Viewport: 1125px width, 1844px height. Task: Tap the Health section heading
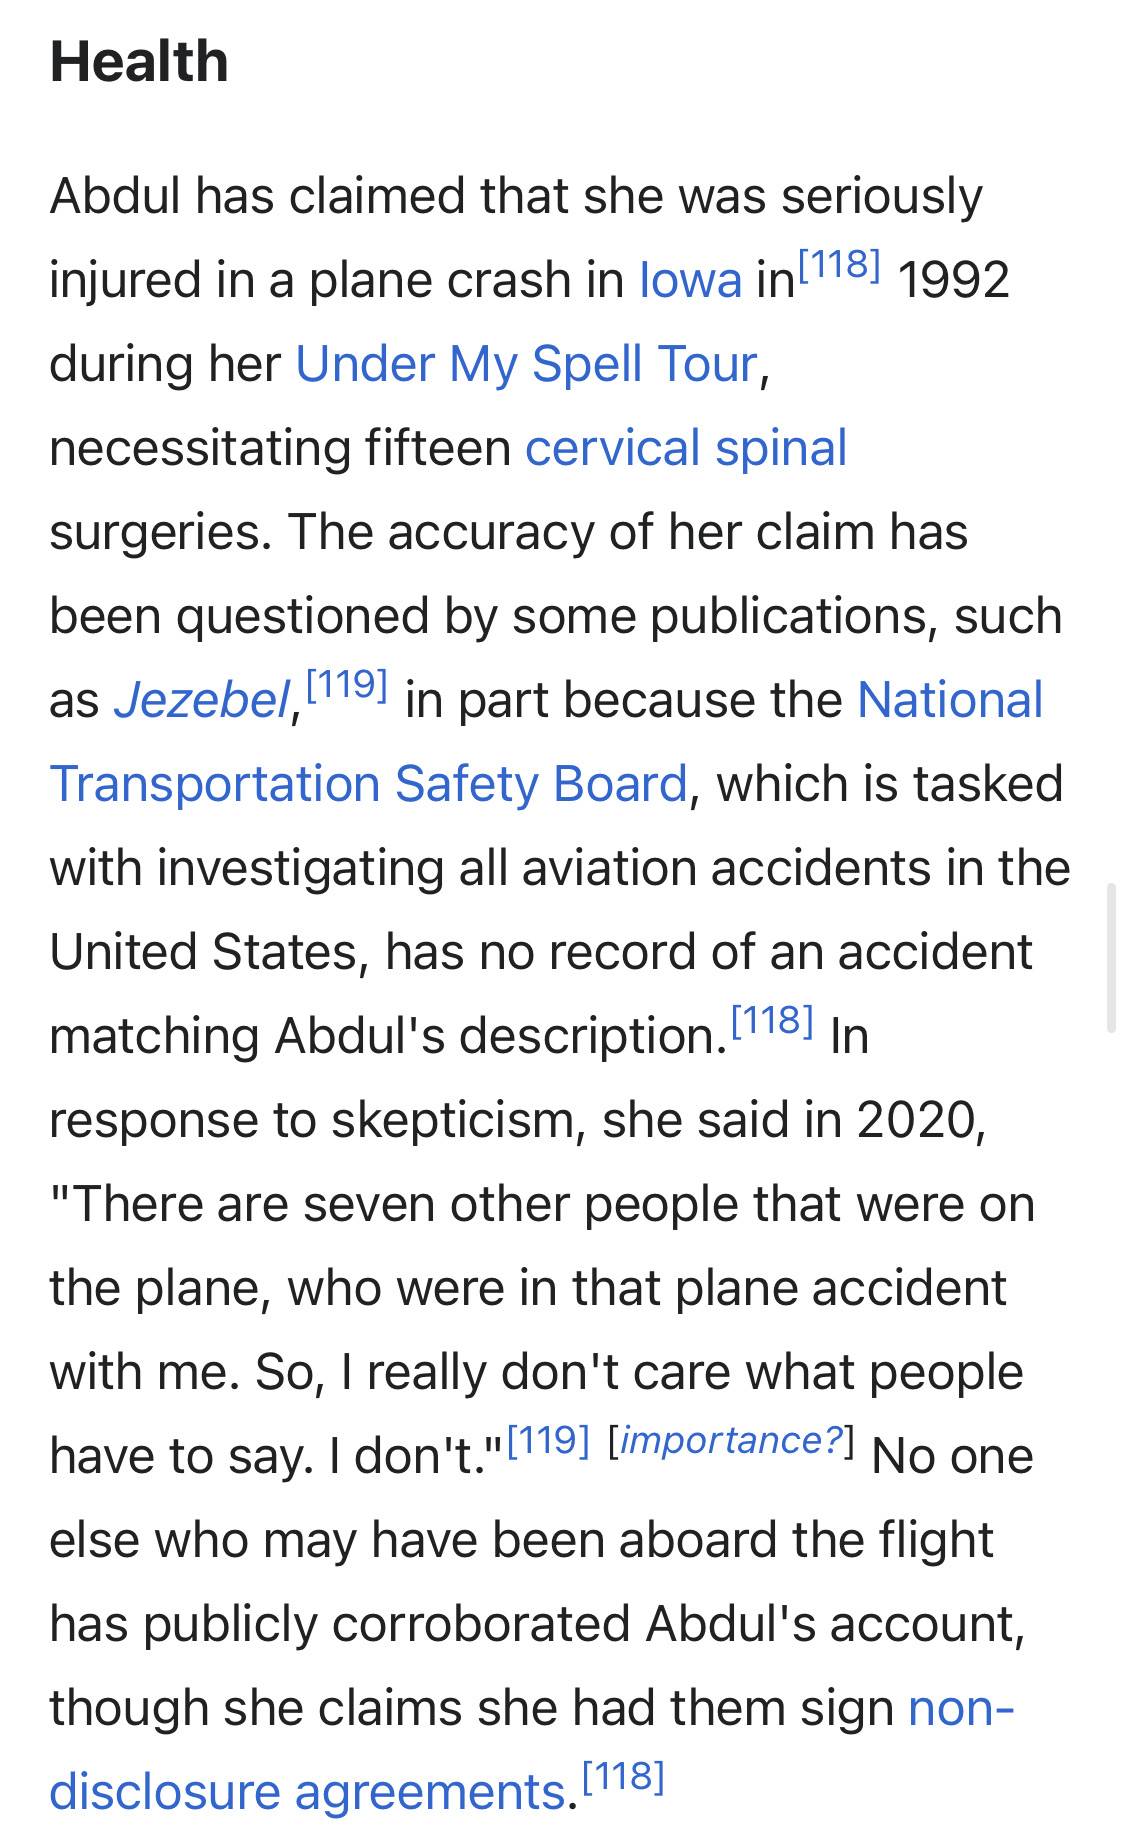coord(139,61)
